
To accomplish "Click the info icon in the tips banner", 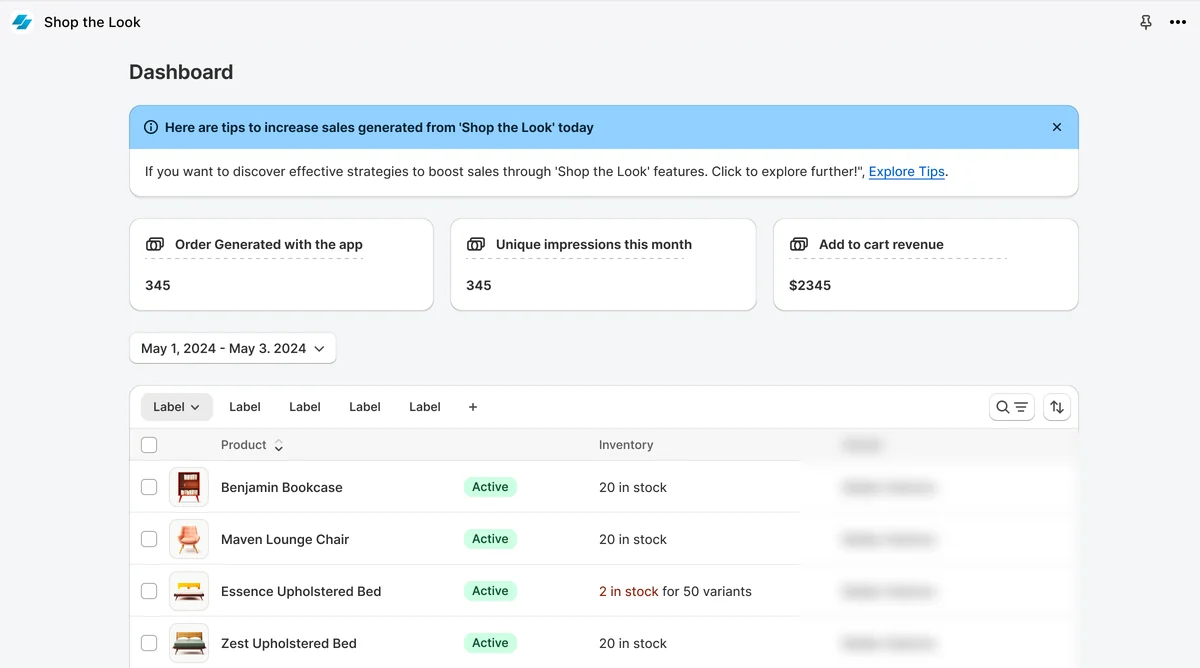I will tap(151, 127).
